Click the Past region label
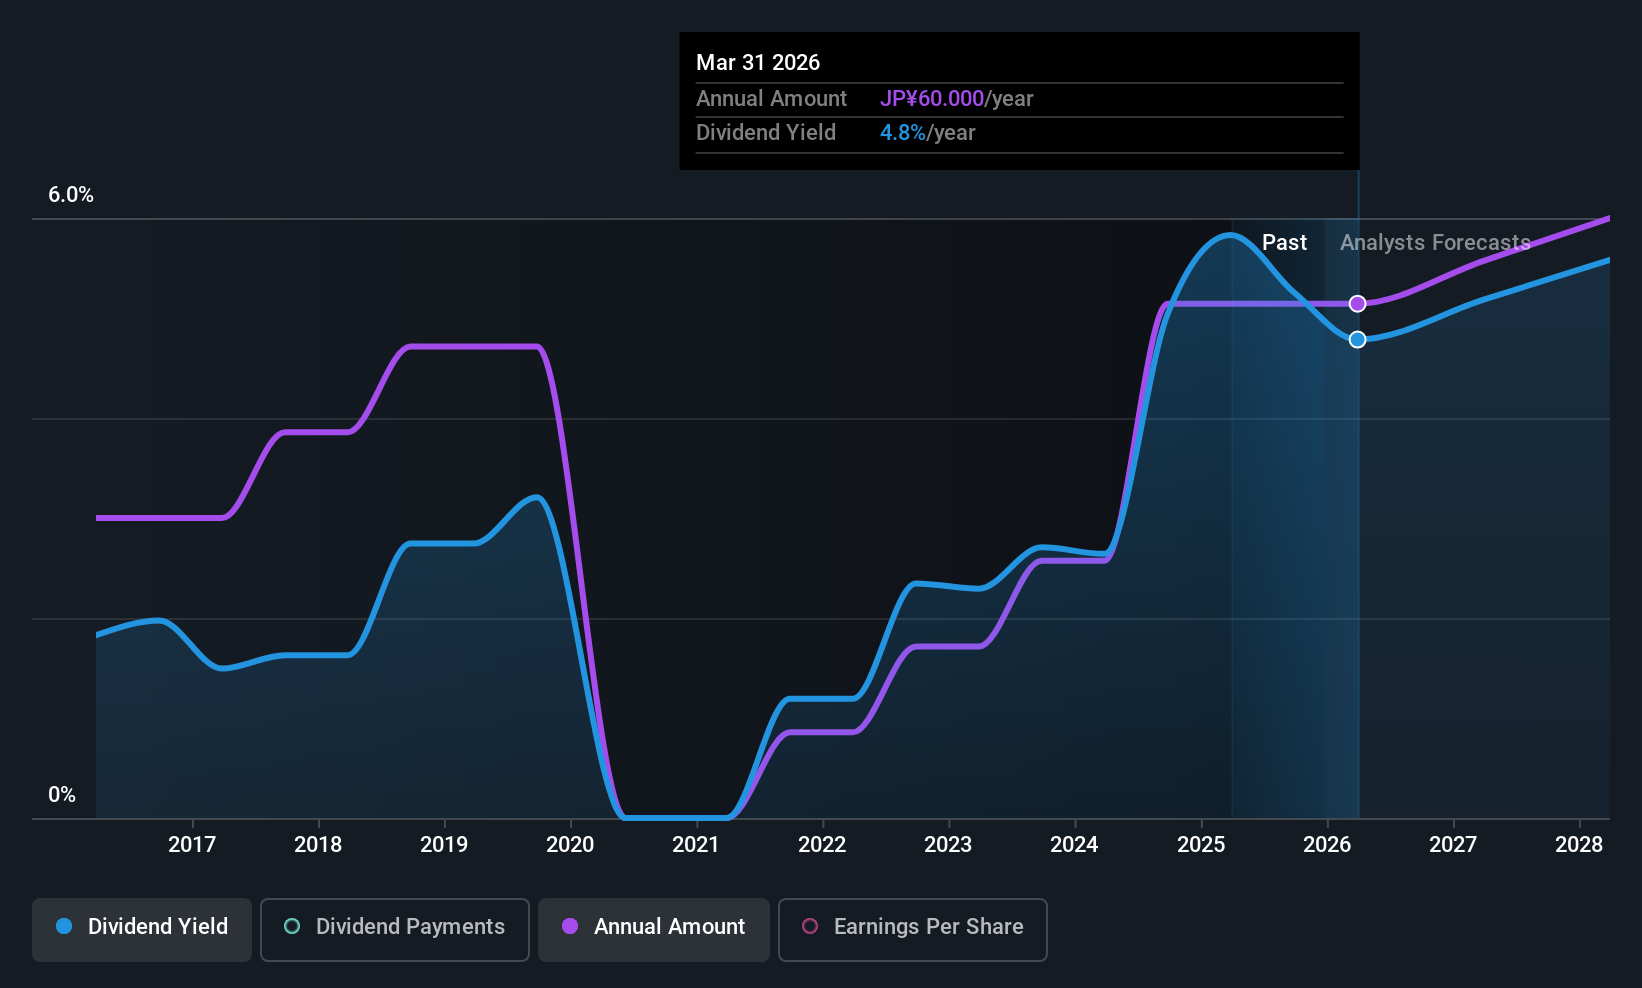This screenshot has height=988, width=1642. pyautogui.click(x=1284, y=243)
